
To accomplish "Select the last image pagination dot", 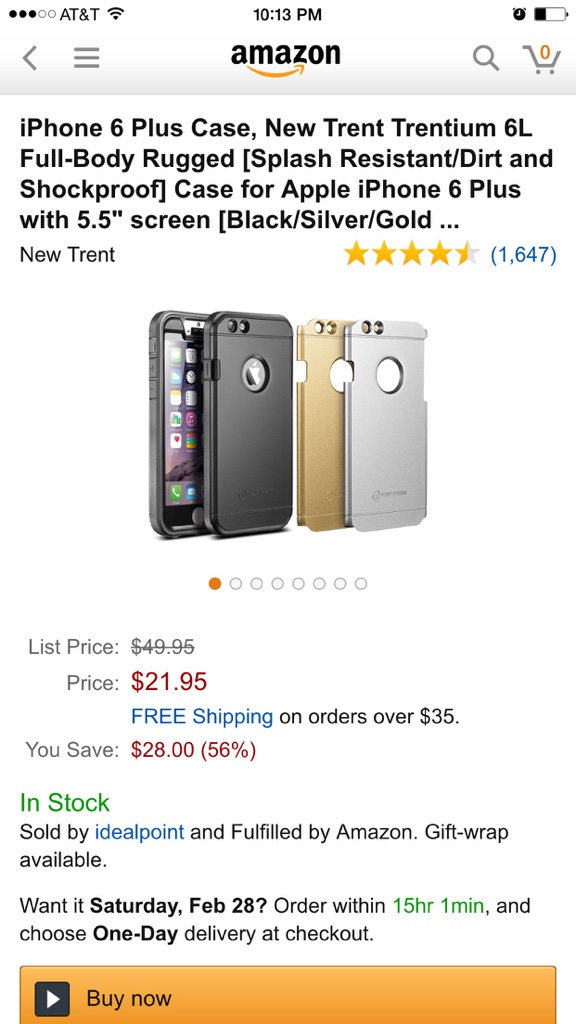I will (361, 583).
